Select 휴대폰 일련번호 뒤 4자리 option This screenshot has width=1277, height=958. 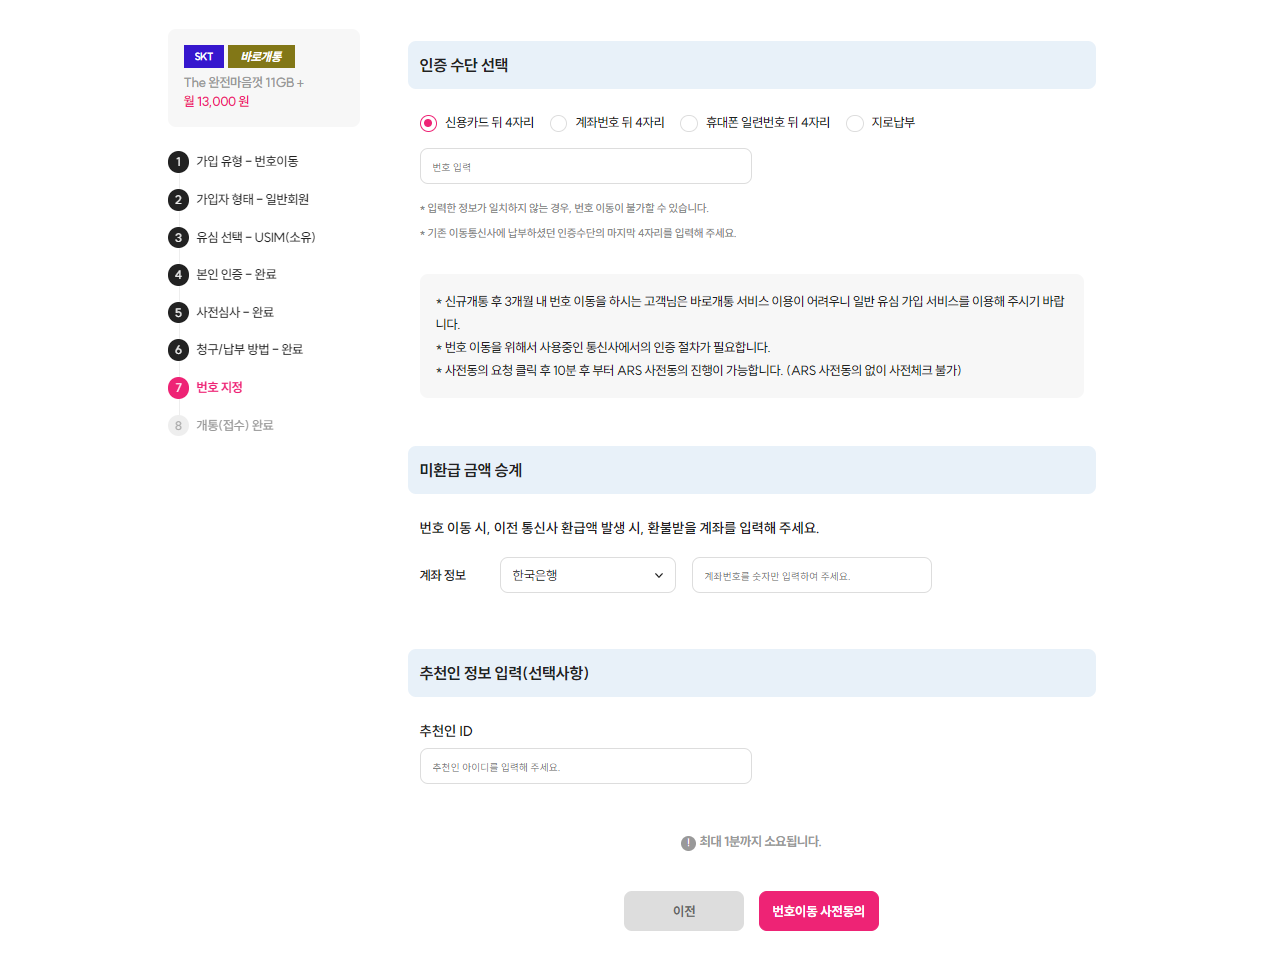click(x=689, y=123)
